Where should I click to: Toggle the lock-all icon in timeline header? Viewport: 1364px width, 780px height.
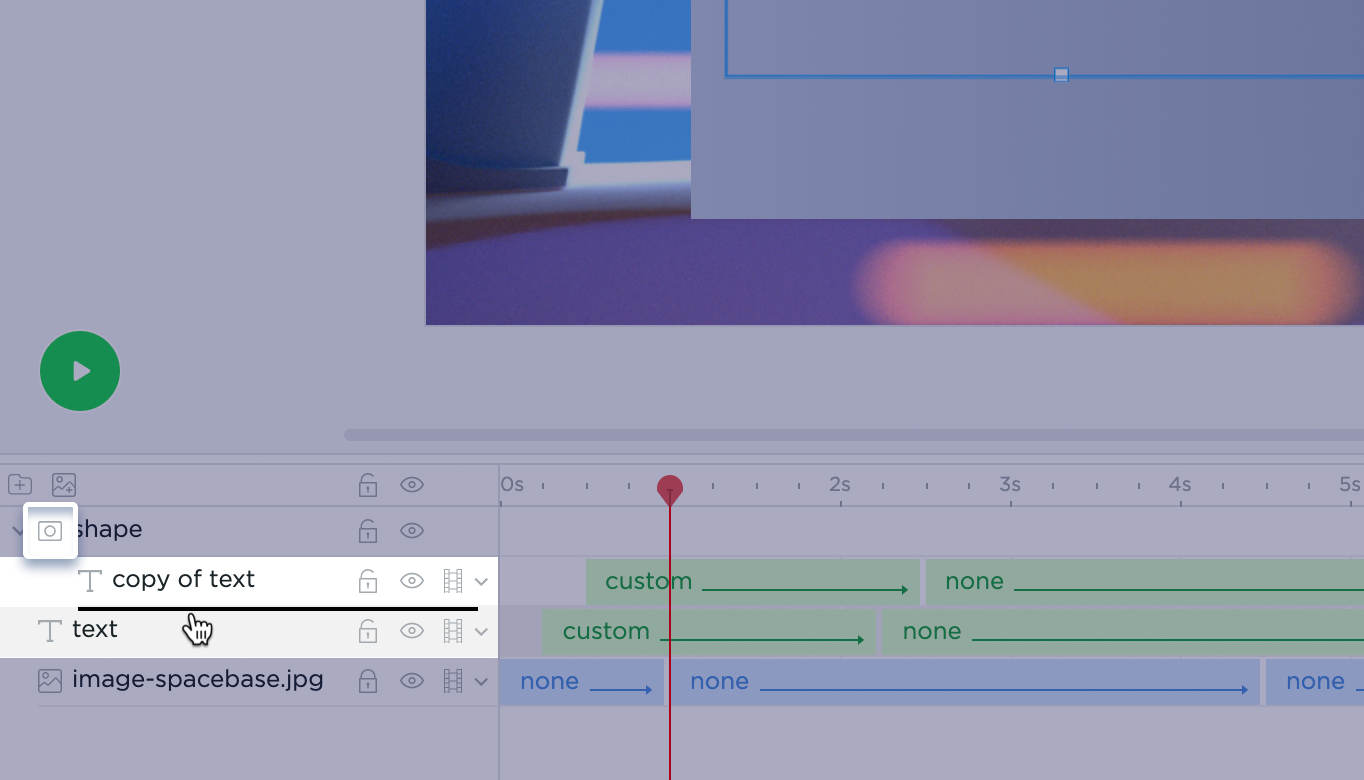[x=368, y=485]
